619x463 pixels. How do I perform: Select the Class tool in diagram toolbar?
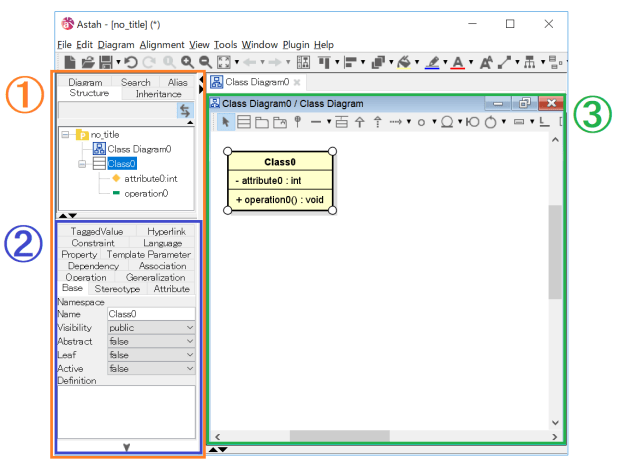click(x=243, y=122)
